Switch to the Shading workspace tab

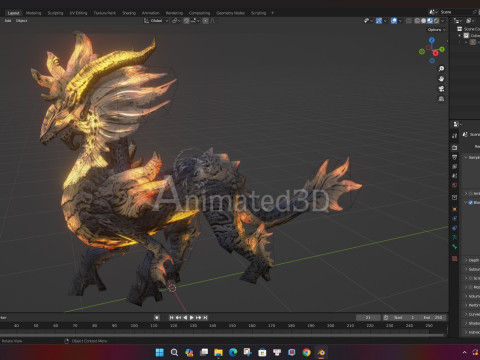tap(129, 13)
